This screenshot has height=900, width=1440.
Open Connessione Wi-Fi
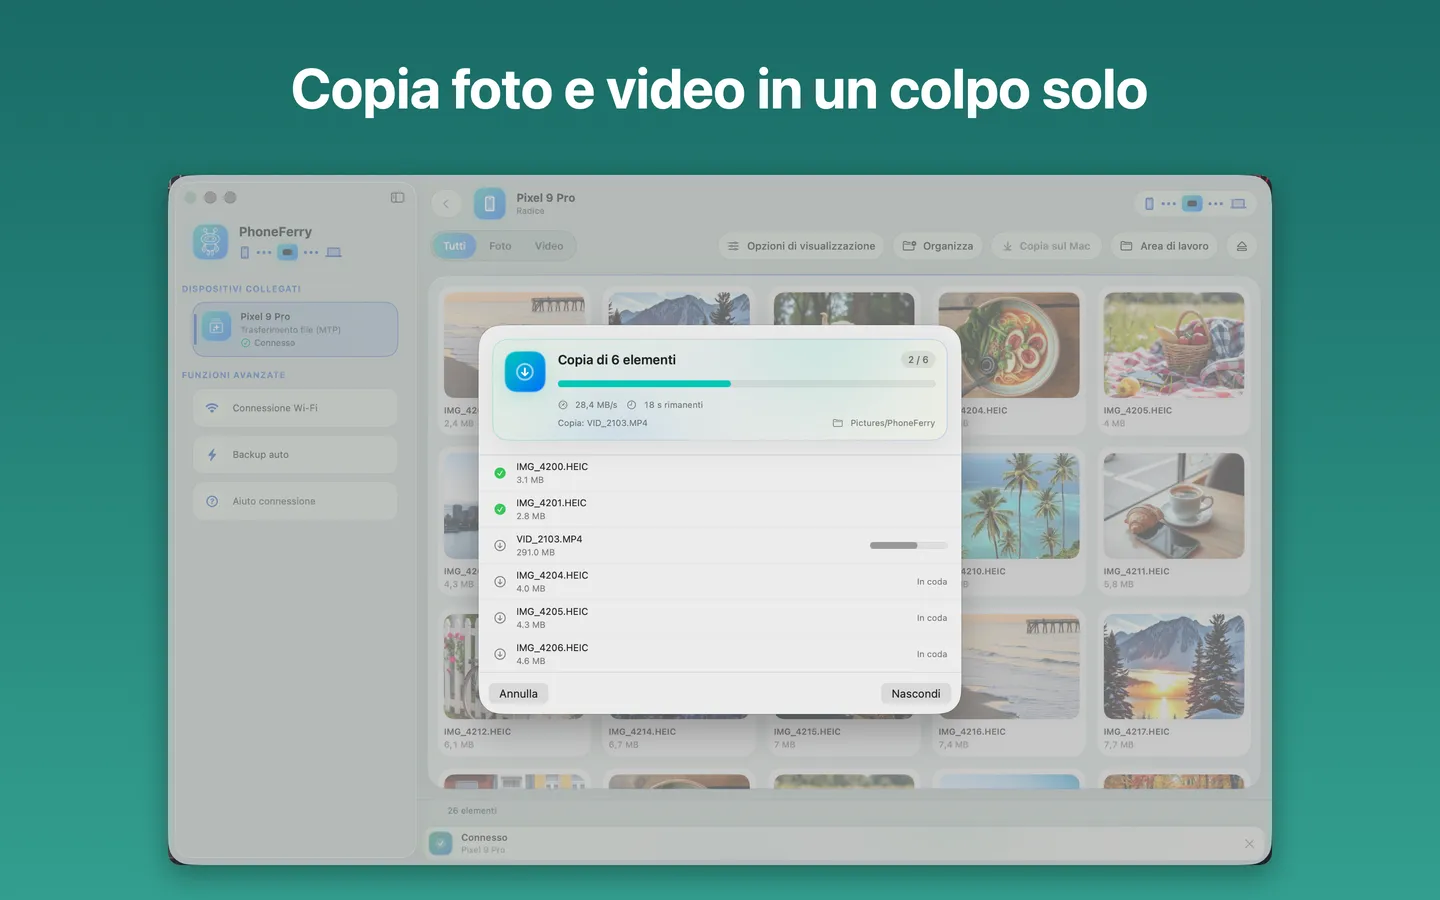click(x=295, y=408)
